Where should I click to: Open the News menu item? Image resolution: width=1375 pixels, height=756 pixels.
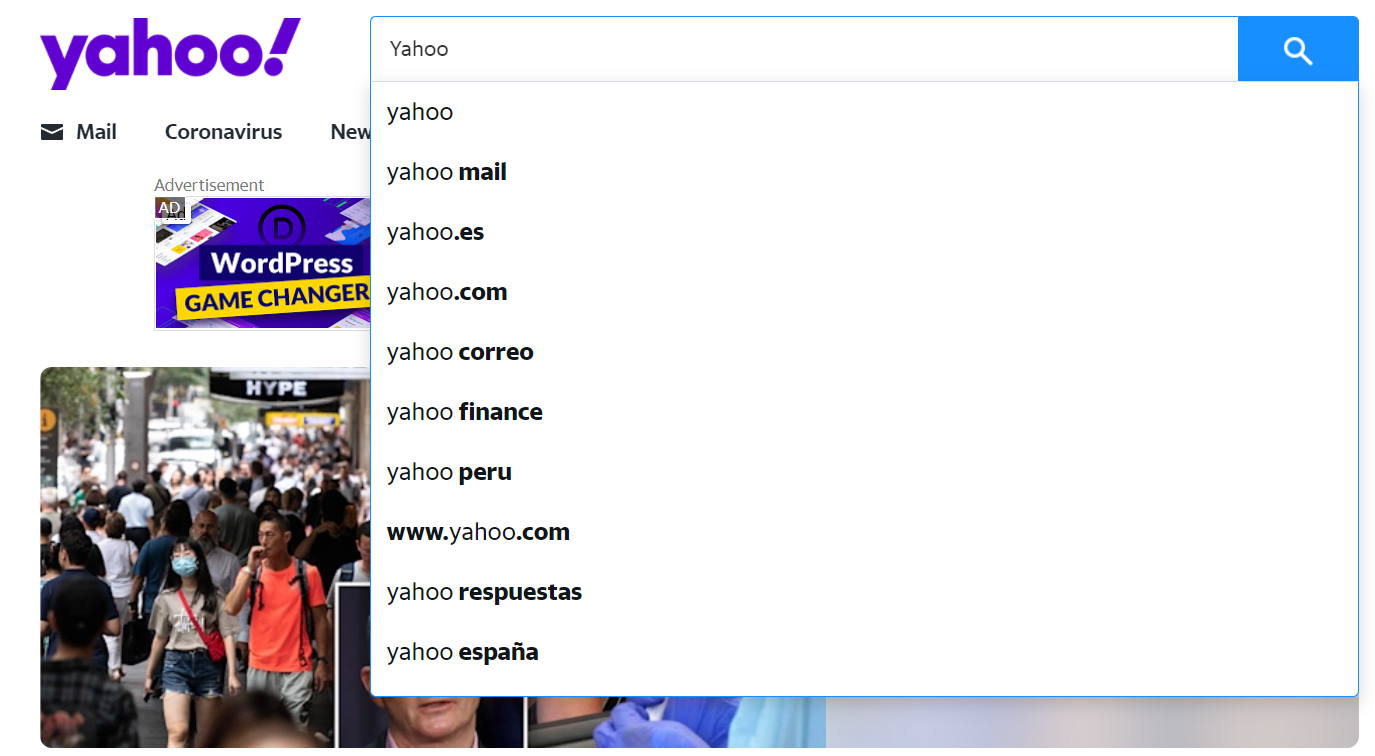(349, 131)
